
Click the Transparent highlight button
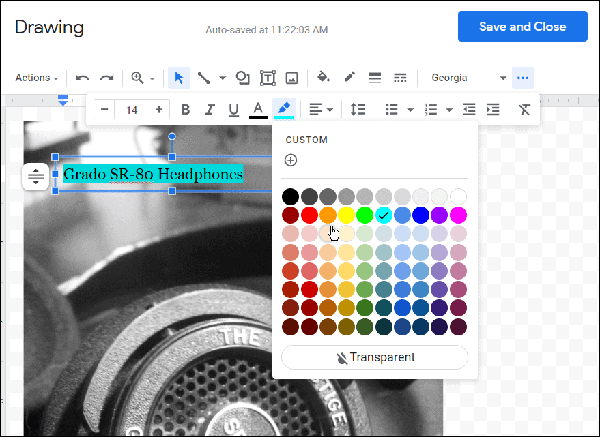(375, 357)
